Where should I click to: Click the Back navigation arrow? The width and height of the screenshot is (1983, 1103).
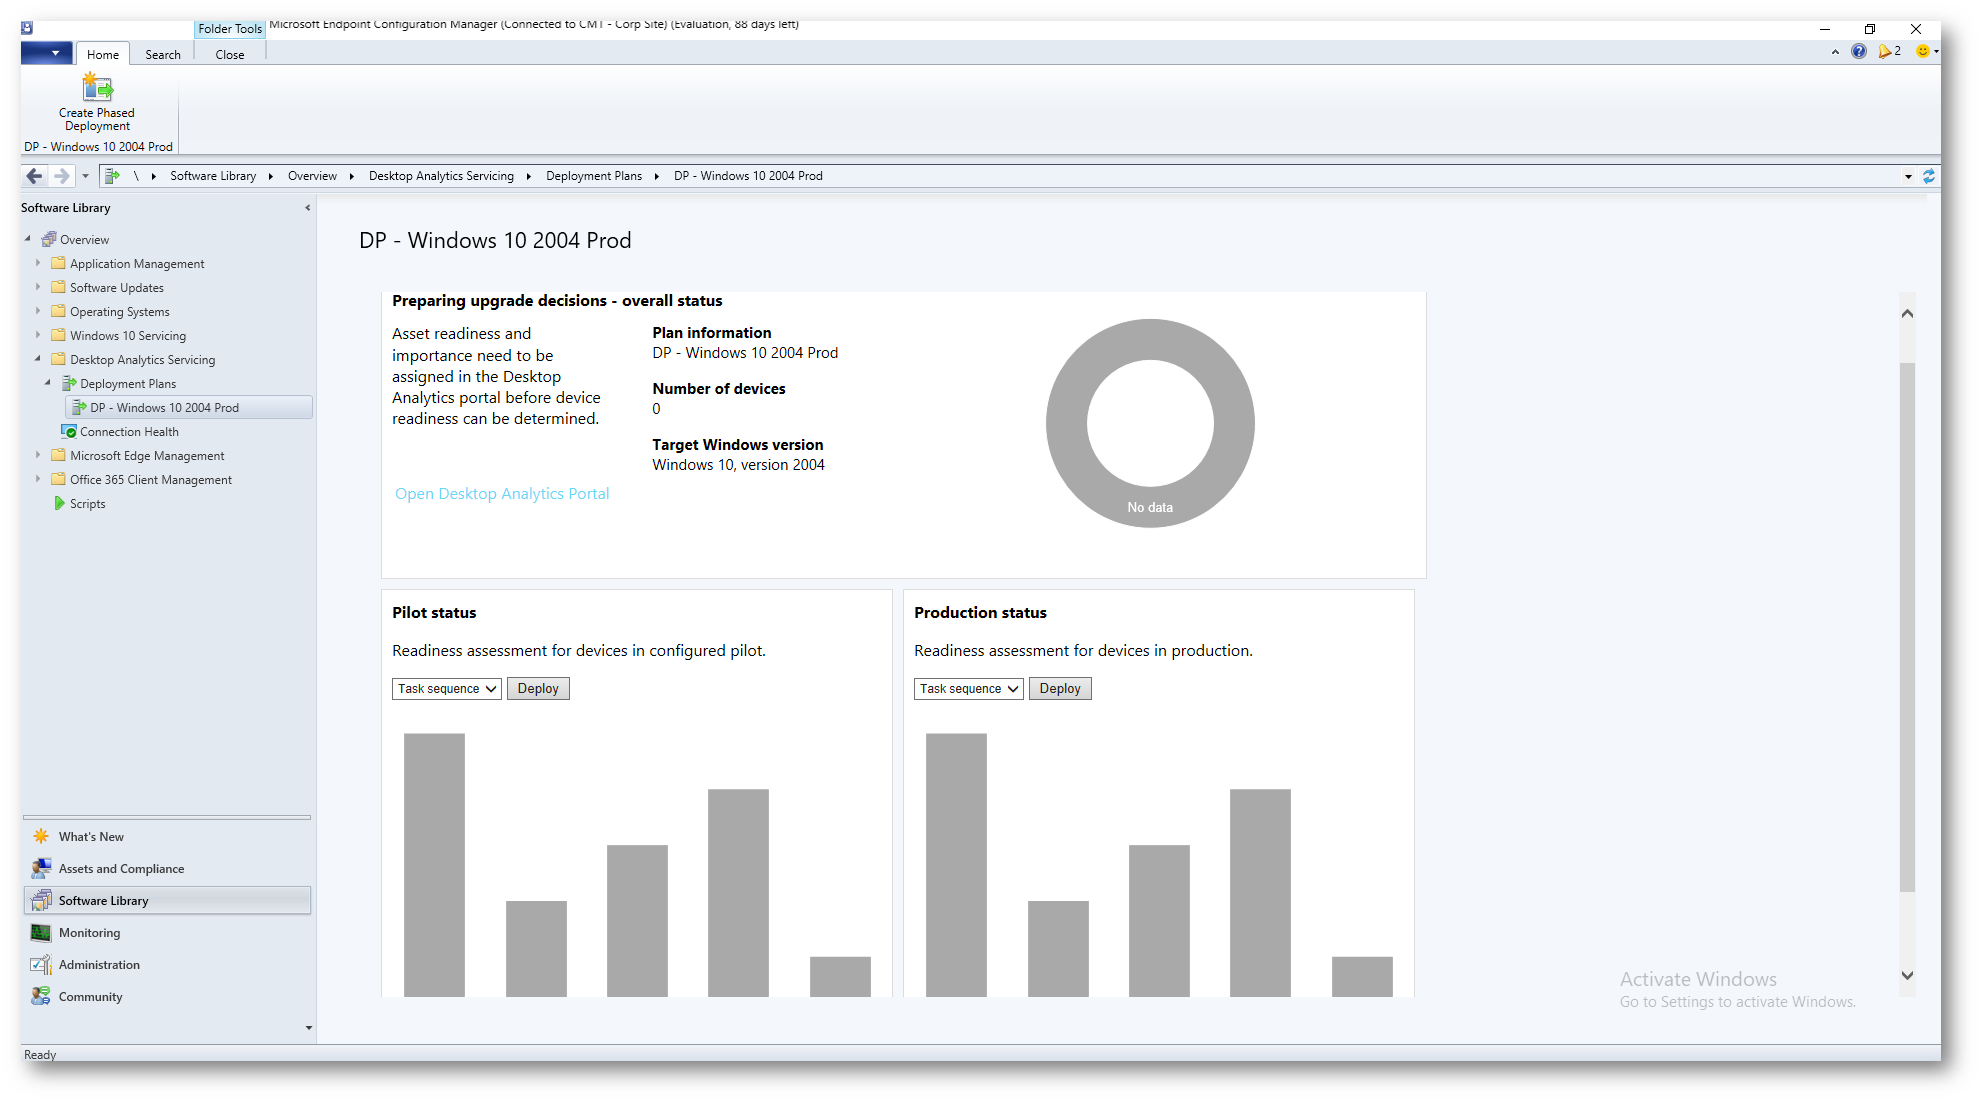(35, 176)
